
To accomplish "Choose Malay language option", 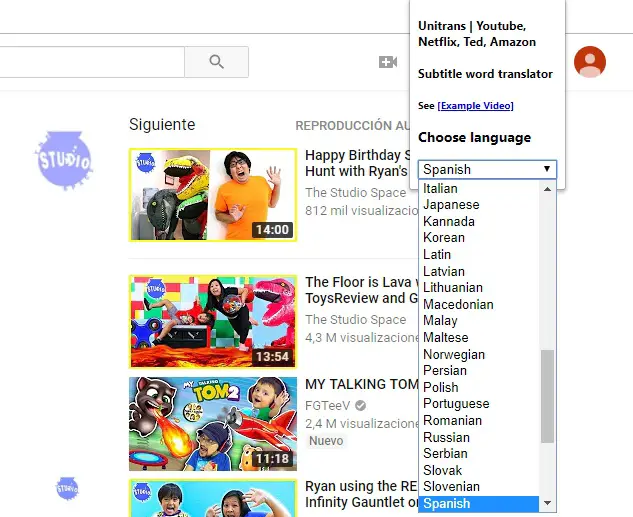I will tap(479, 321).
